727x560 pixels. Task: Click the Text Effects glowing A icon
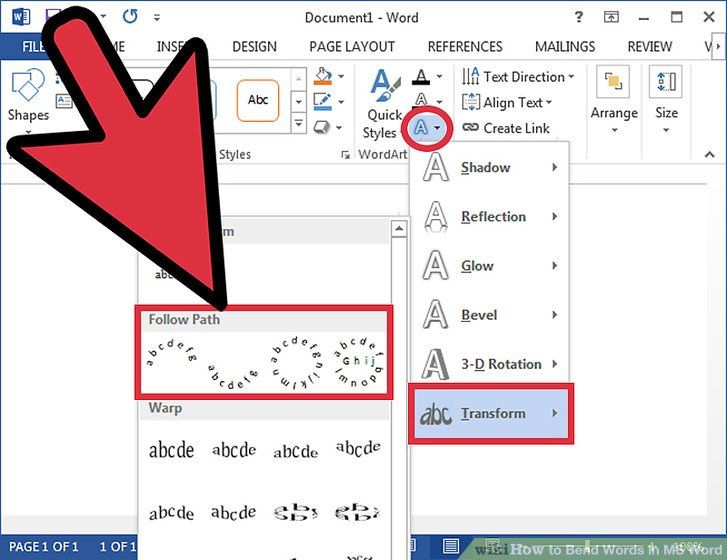(421, 127)
